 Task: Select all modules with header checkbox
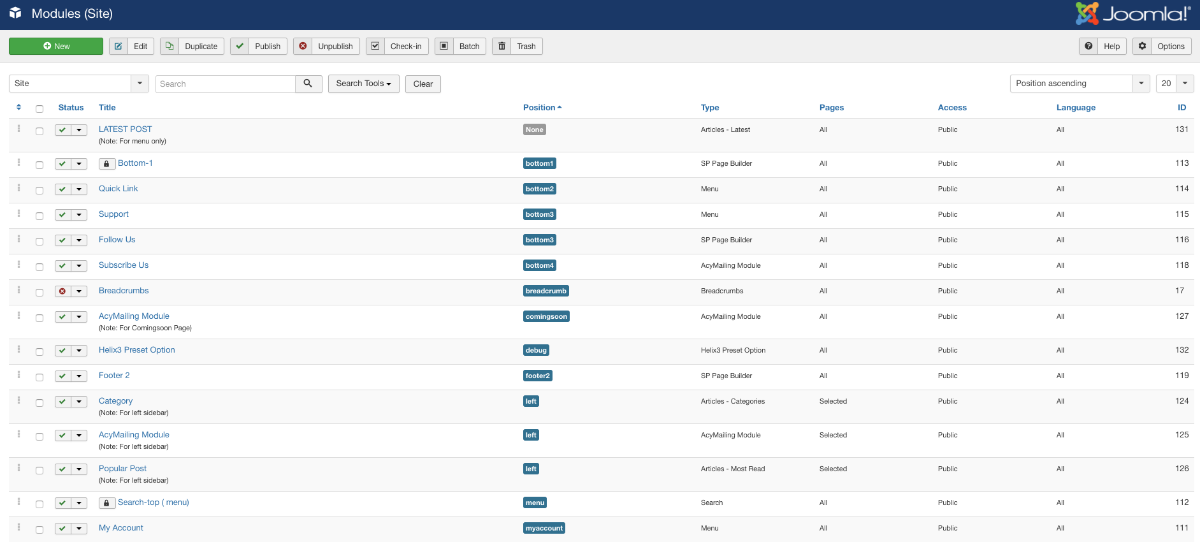pyautogui.click(x=40, y=108)
